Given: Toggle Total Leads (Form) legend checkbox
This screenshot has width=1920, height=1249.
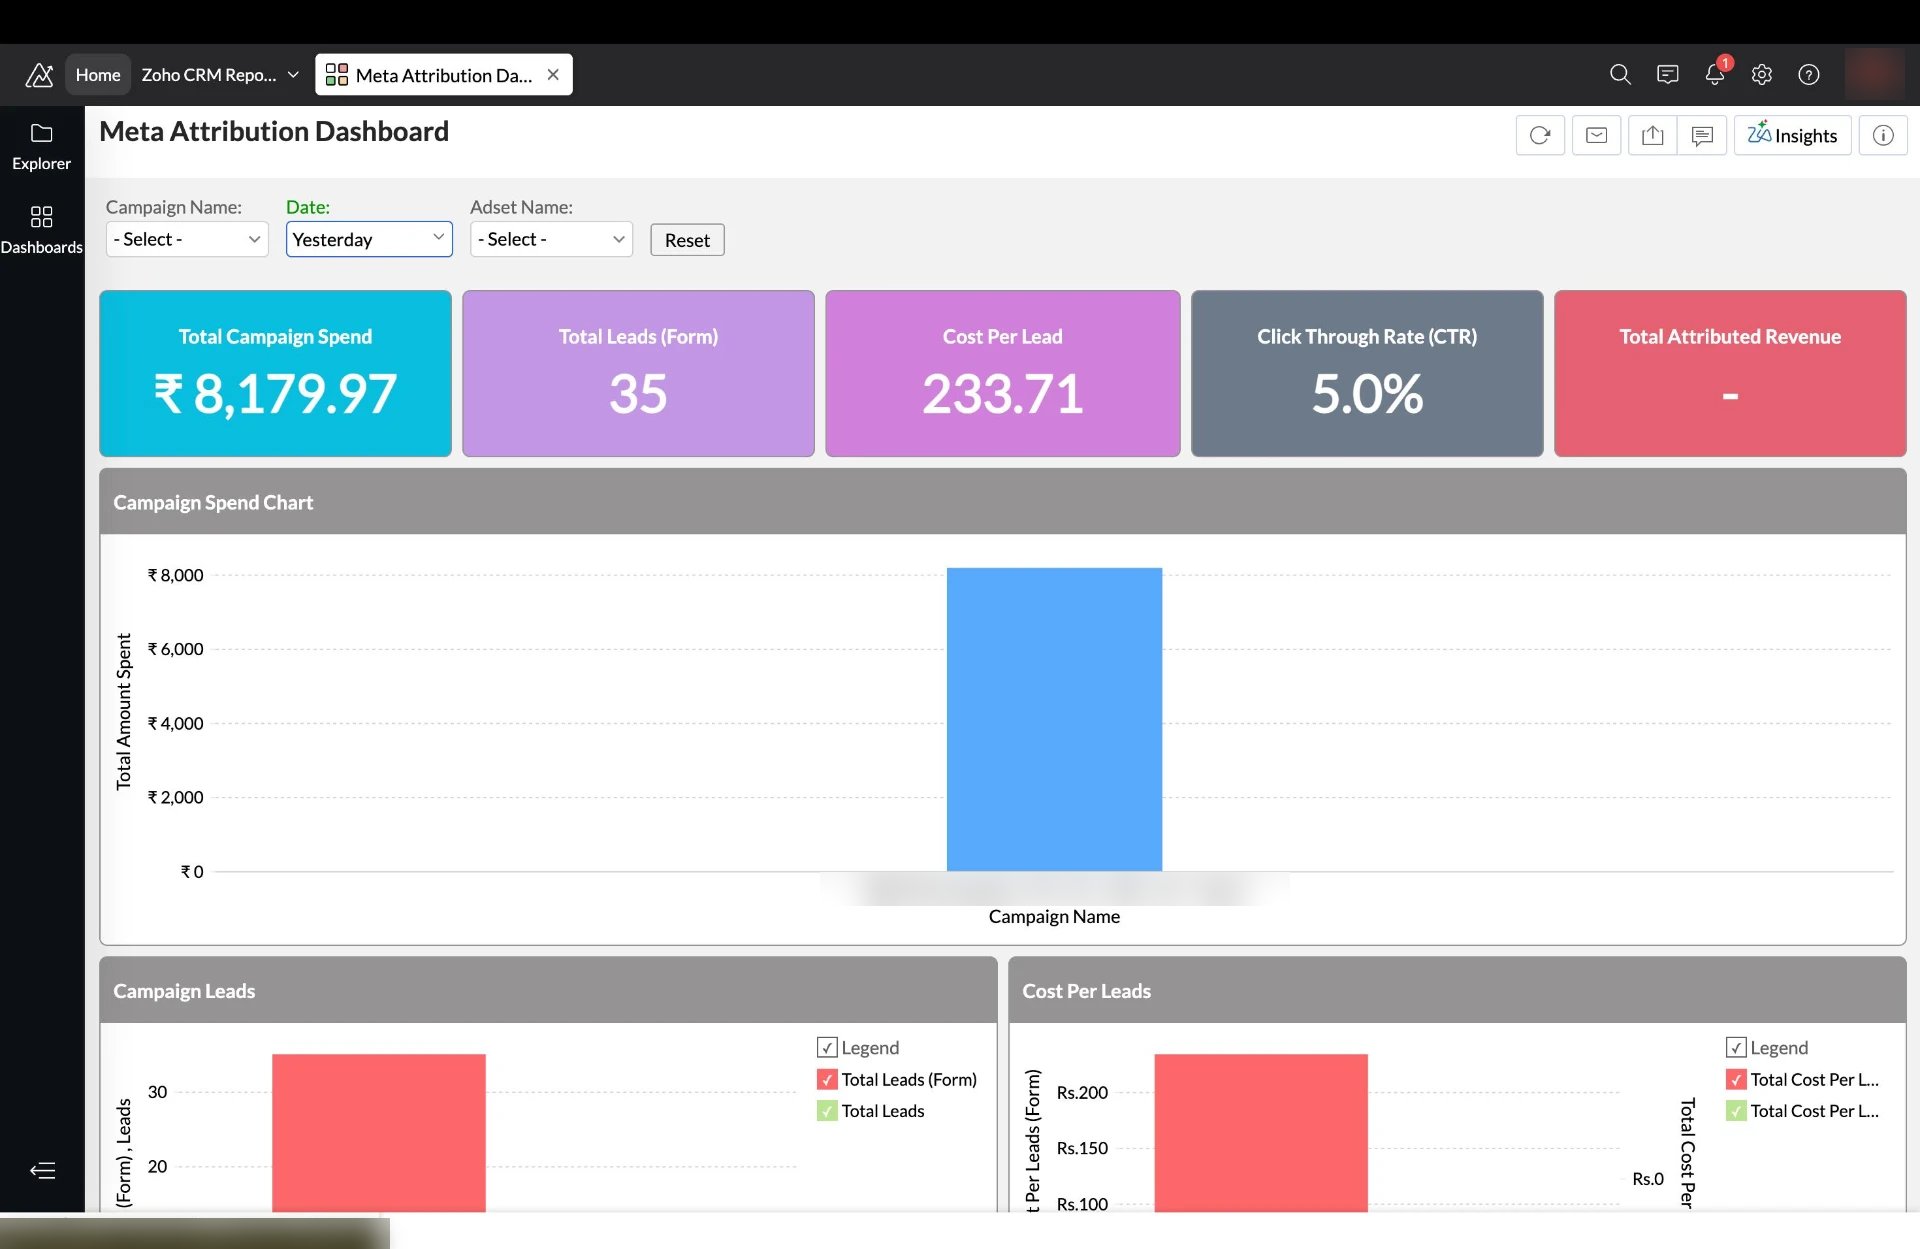Looking at the screenshot, I should pos(827,1079).
